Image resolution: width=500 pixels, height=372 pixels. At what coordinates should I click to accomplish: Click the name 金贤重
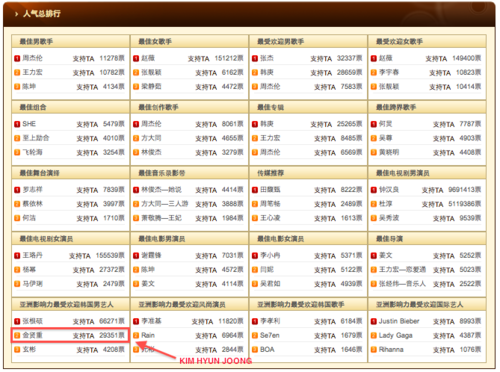[32, 335]
